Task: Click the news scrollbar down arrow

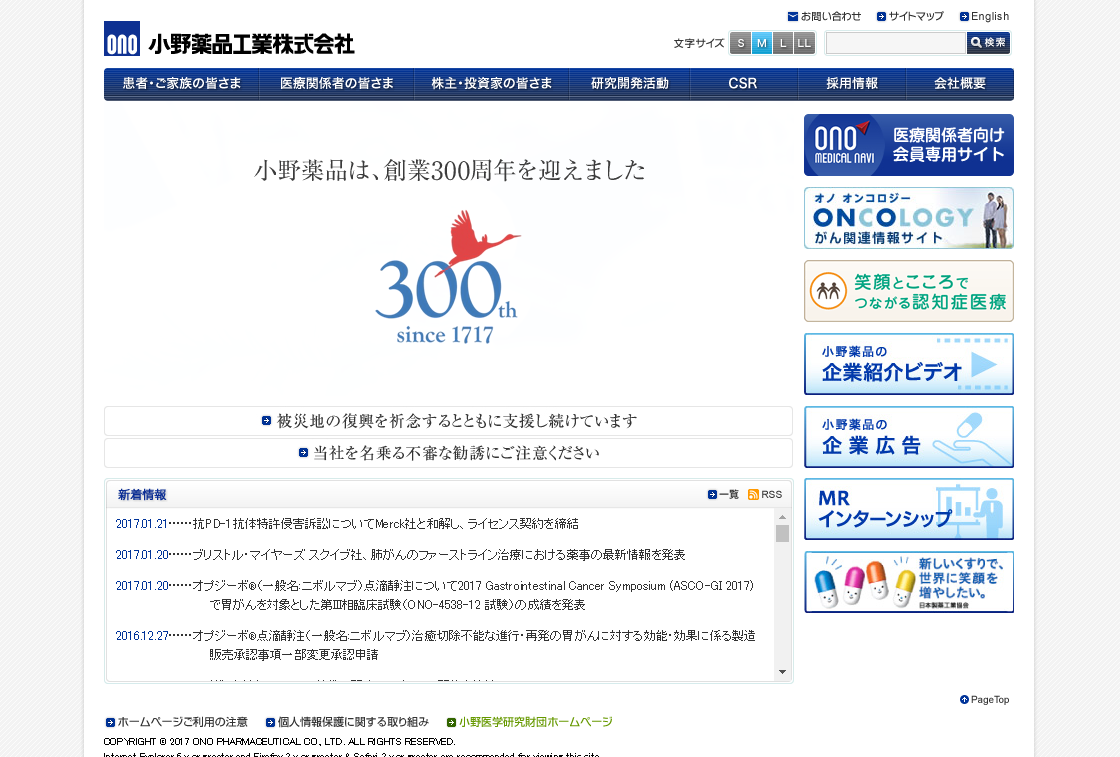Action: (x=782, y=672)
